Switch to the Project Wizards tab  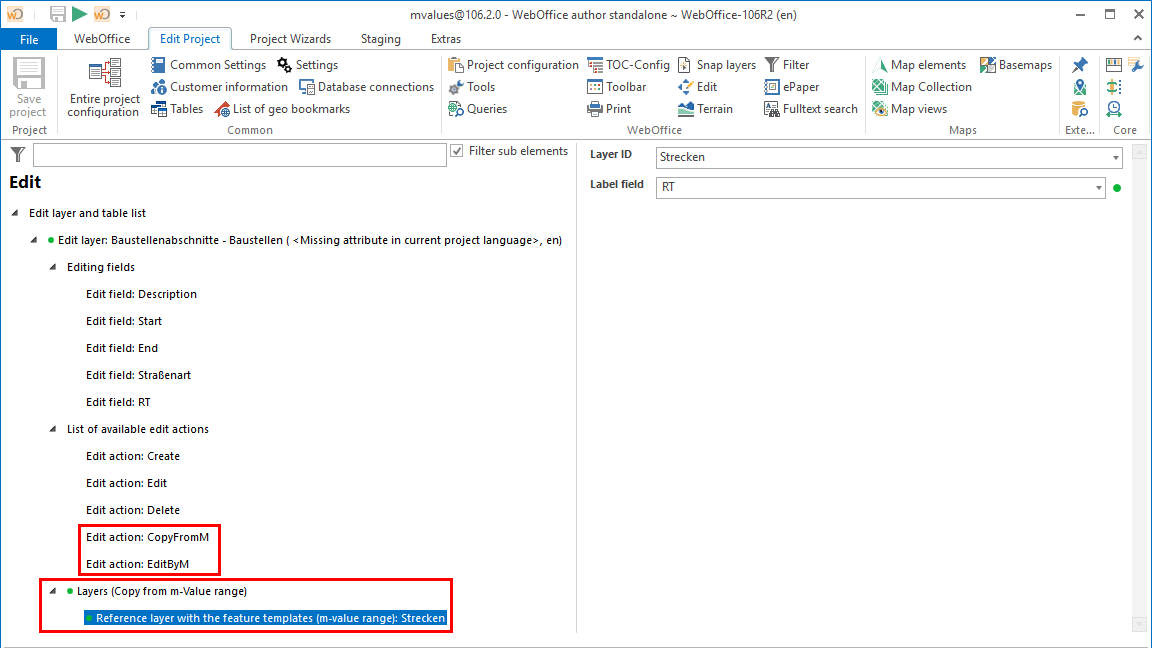point(290,38)
